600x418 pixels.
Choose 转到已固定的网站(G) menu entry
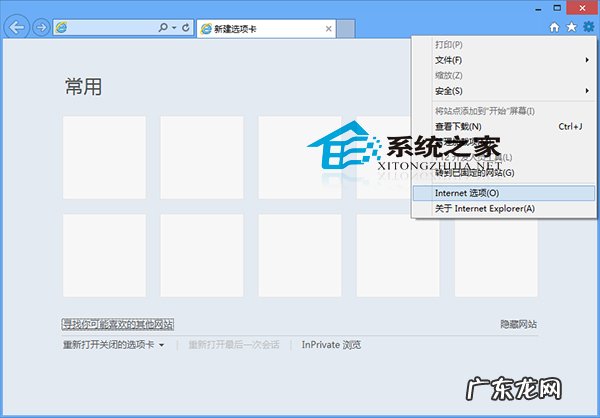pyautogui.click(x=504, y=173)
